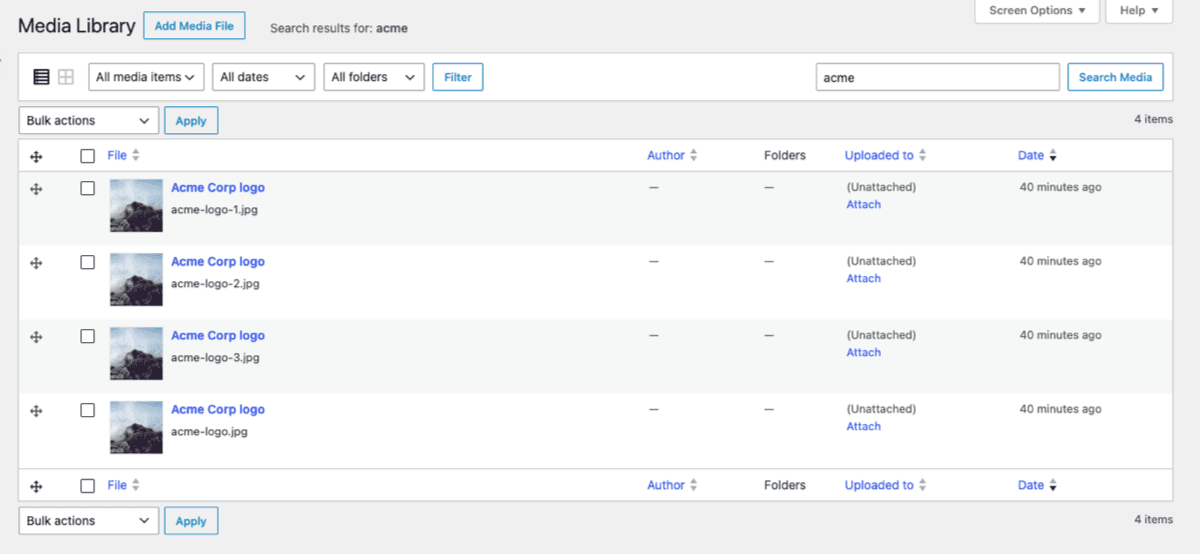Screen dimensions: 1200x554
Task: Select all items with top header checkbox
Action: (88, 156)
